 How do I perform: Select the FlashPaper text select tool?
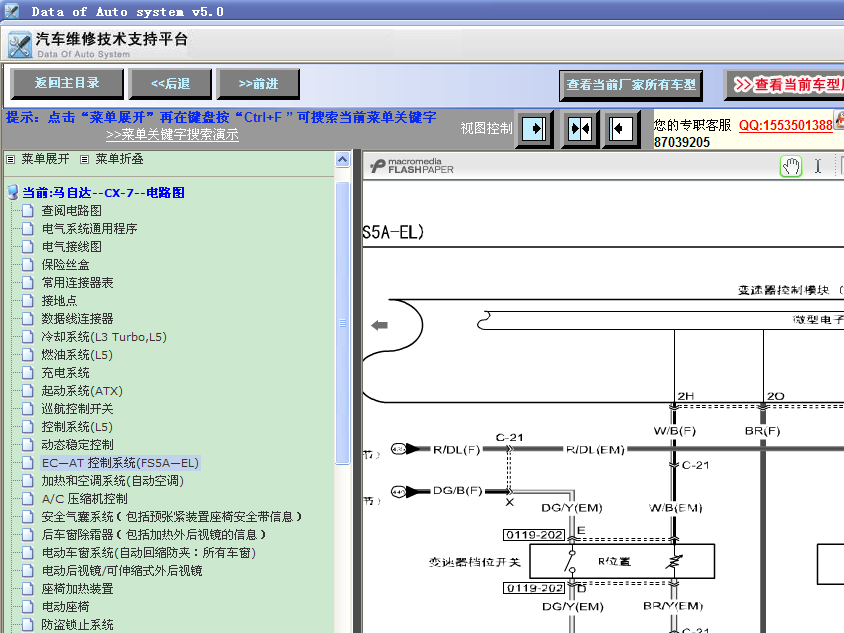(818, 166)
